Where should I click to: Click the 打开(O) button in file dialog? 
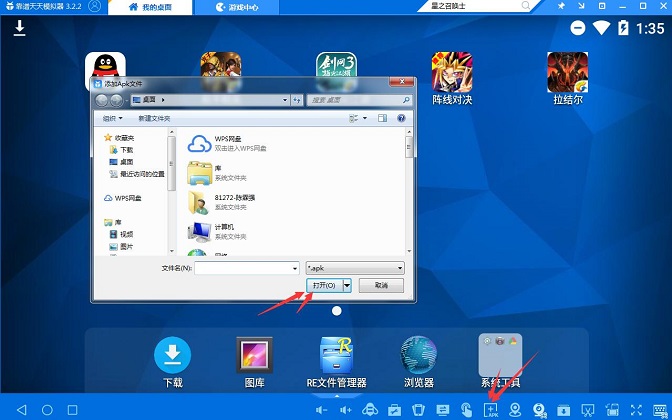(x=324, y=285)
